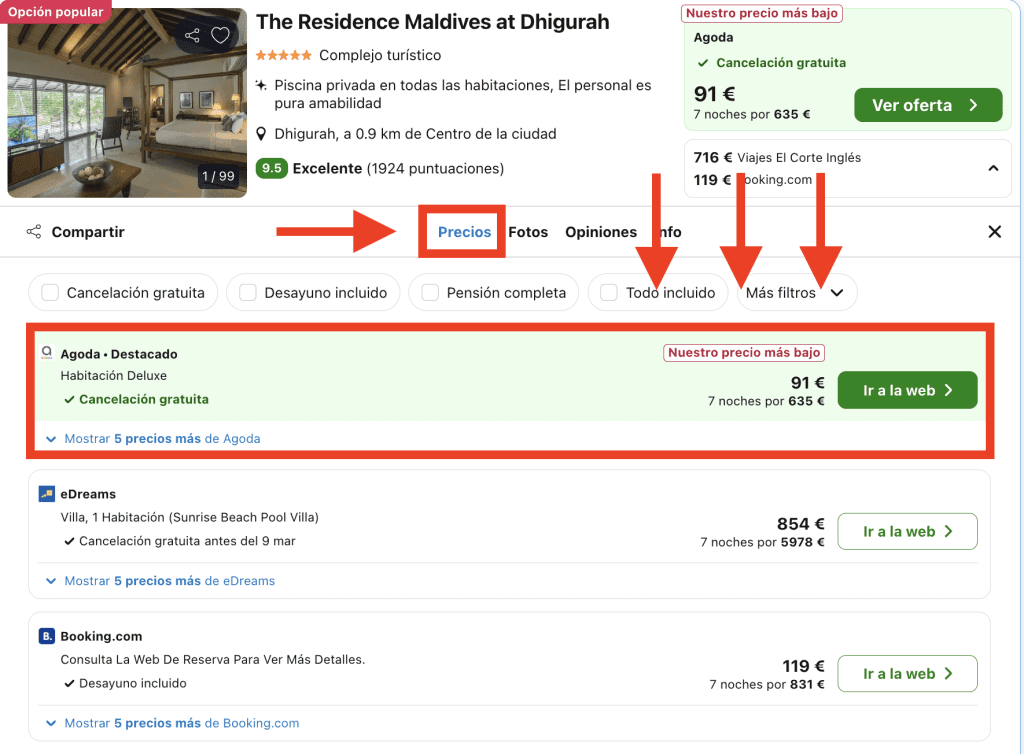Screen dimensions: 1024x754
Task: Close the details panel with X
Action: click(x=994, y=232)
